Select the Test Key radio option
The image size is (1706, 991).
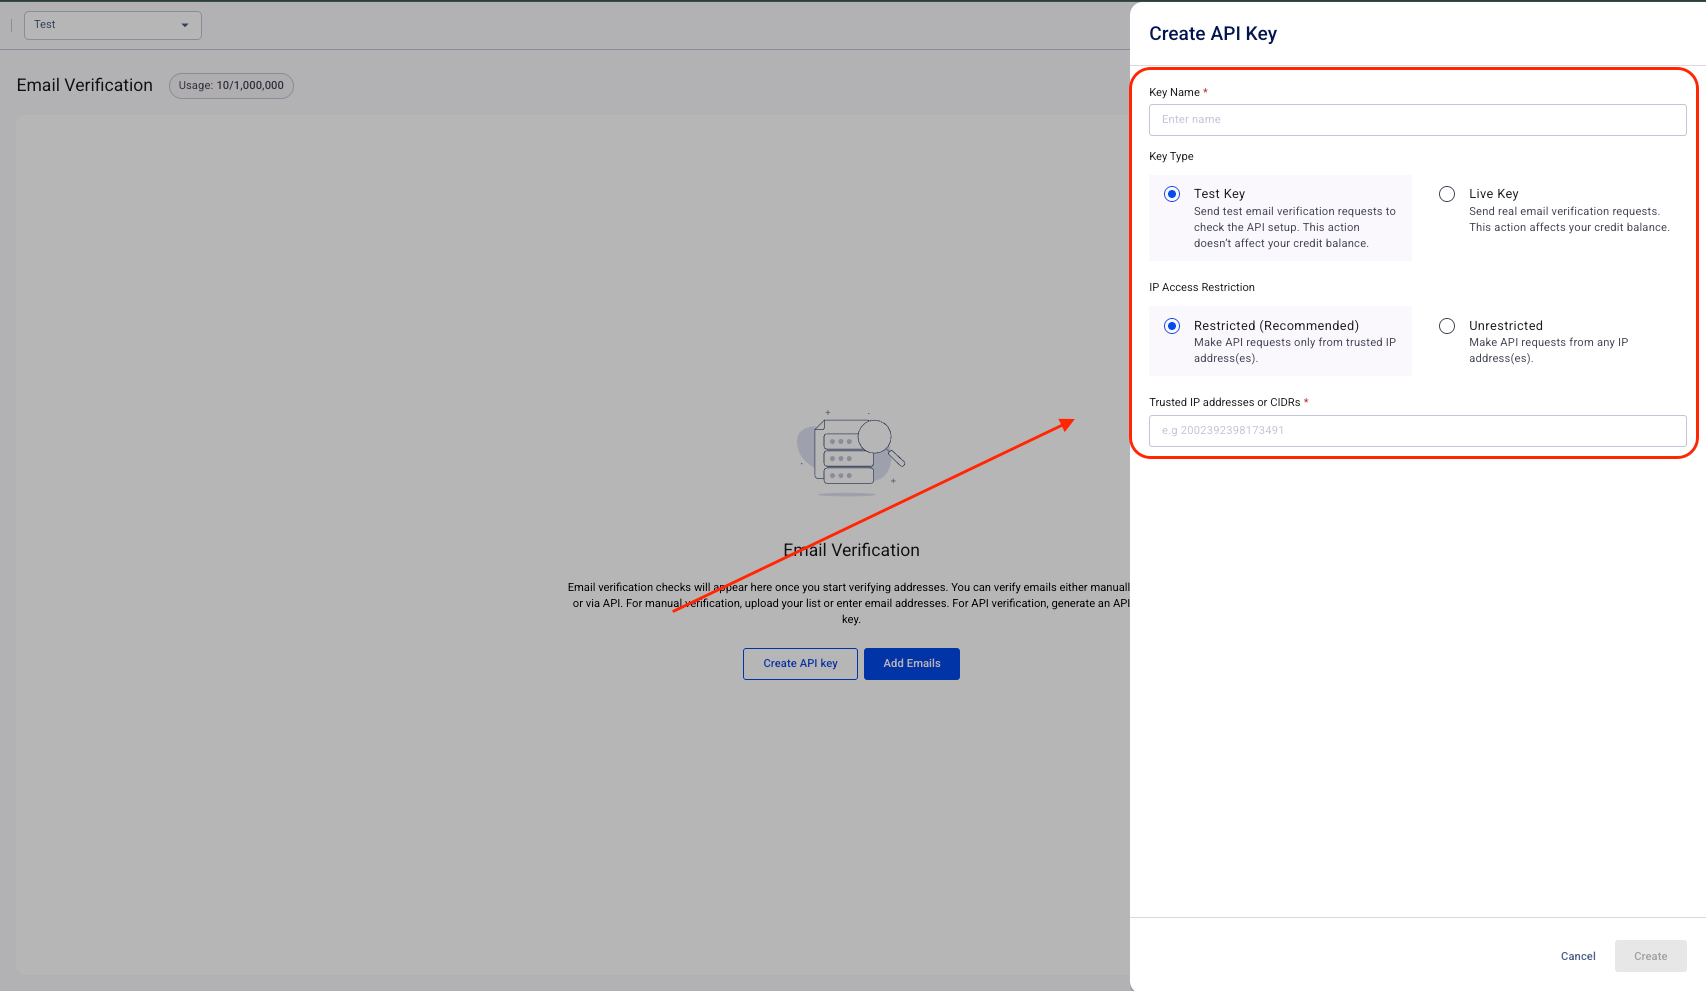(1172, 194)
